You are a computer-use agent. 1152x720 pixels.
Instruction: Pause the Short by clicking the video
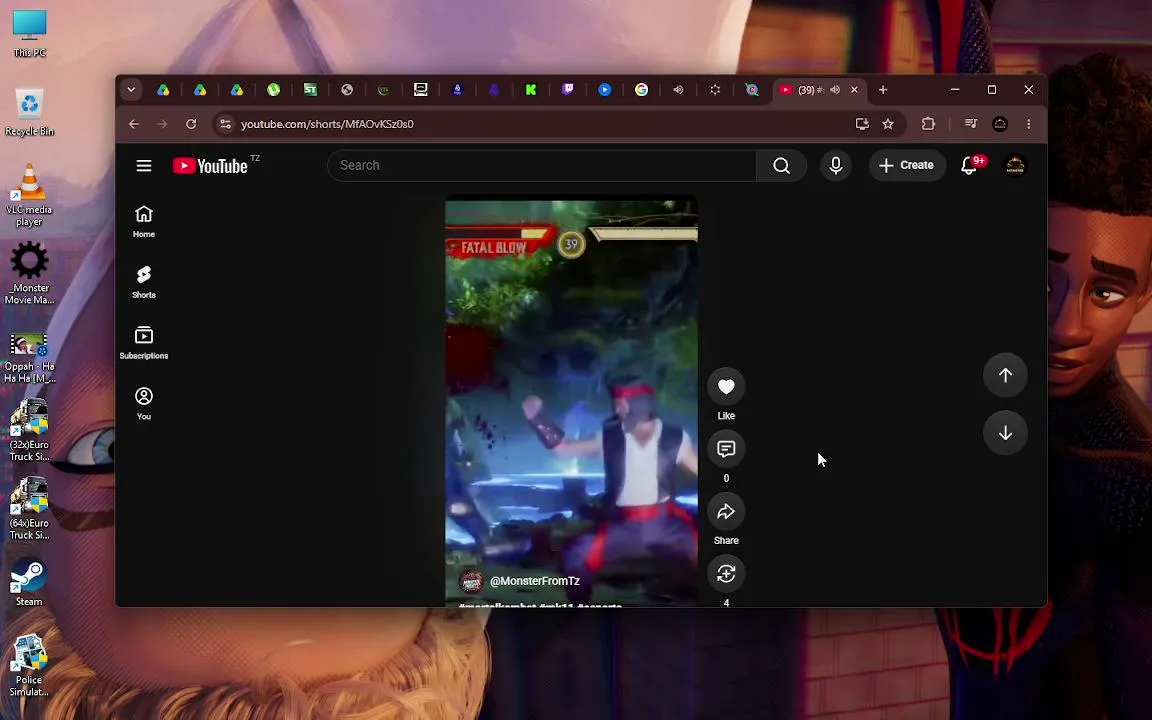(572, 400)
